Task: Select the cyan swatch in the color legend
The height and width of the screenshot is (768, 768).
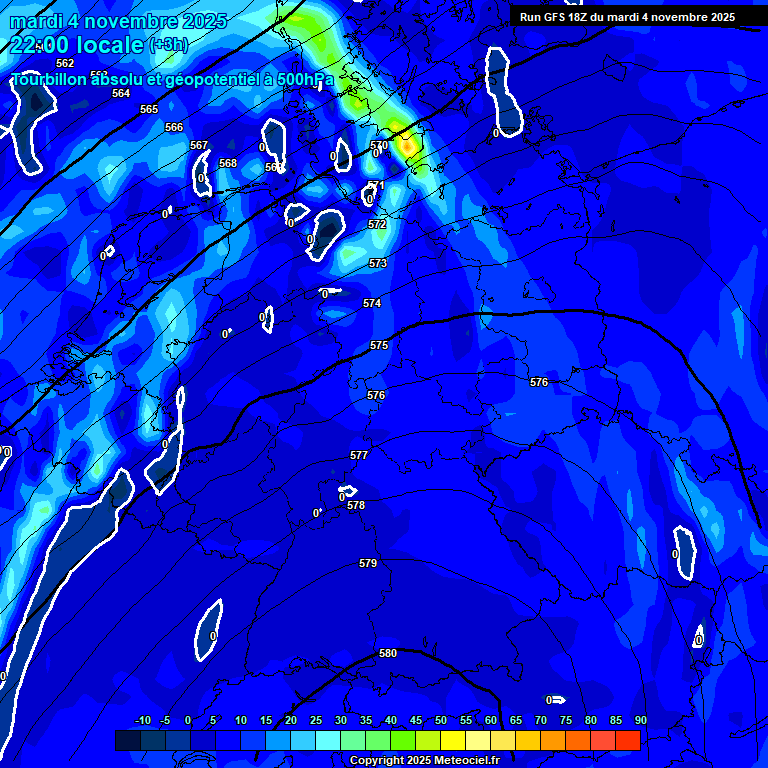Action: 328,740
